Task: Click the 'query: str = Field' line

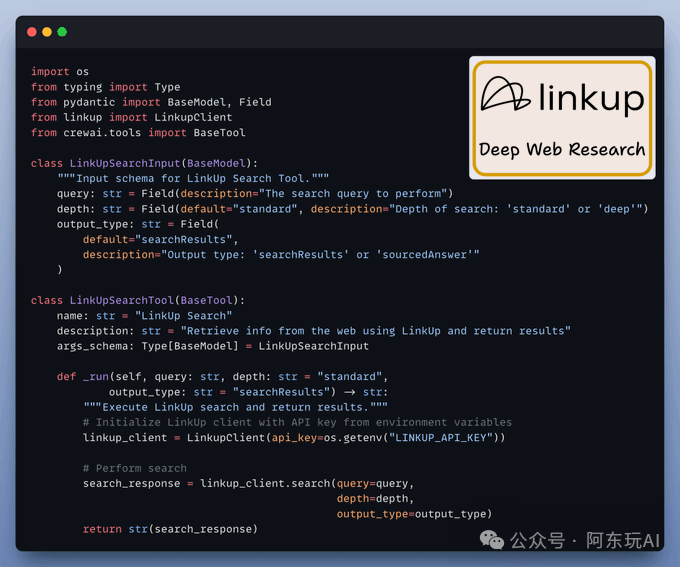Action: [255, 193]
